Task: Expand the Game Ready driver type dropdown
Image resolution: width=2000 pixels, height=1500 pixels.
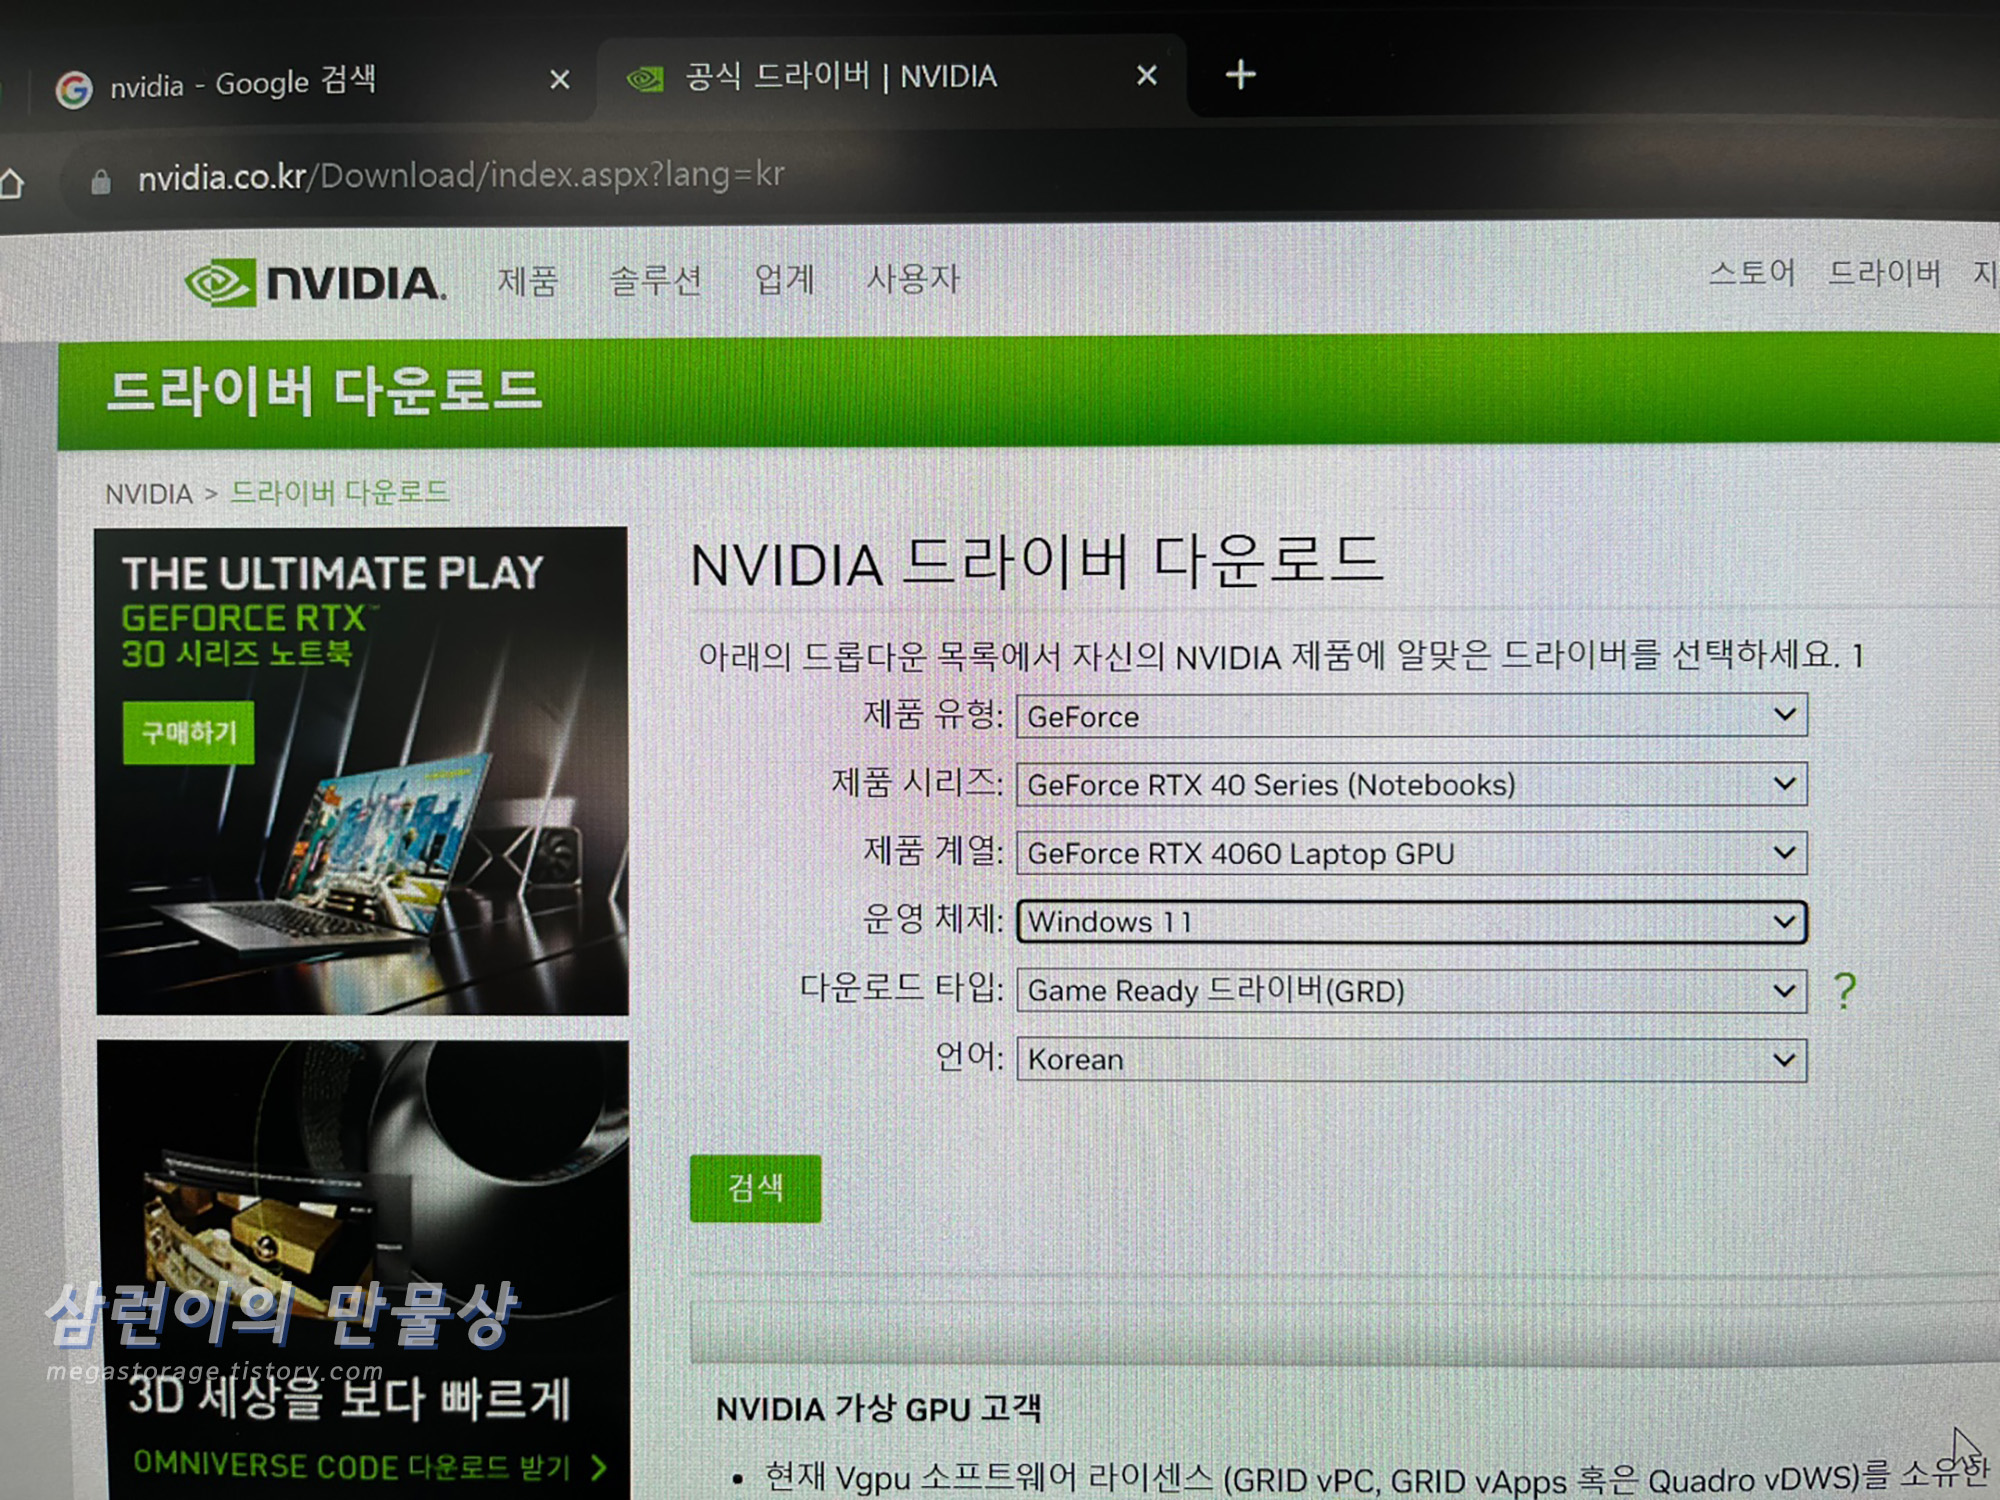Action: (x=1410, y=991)
